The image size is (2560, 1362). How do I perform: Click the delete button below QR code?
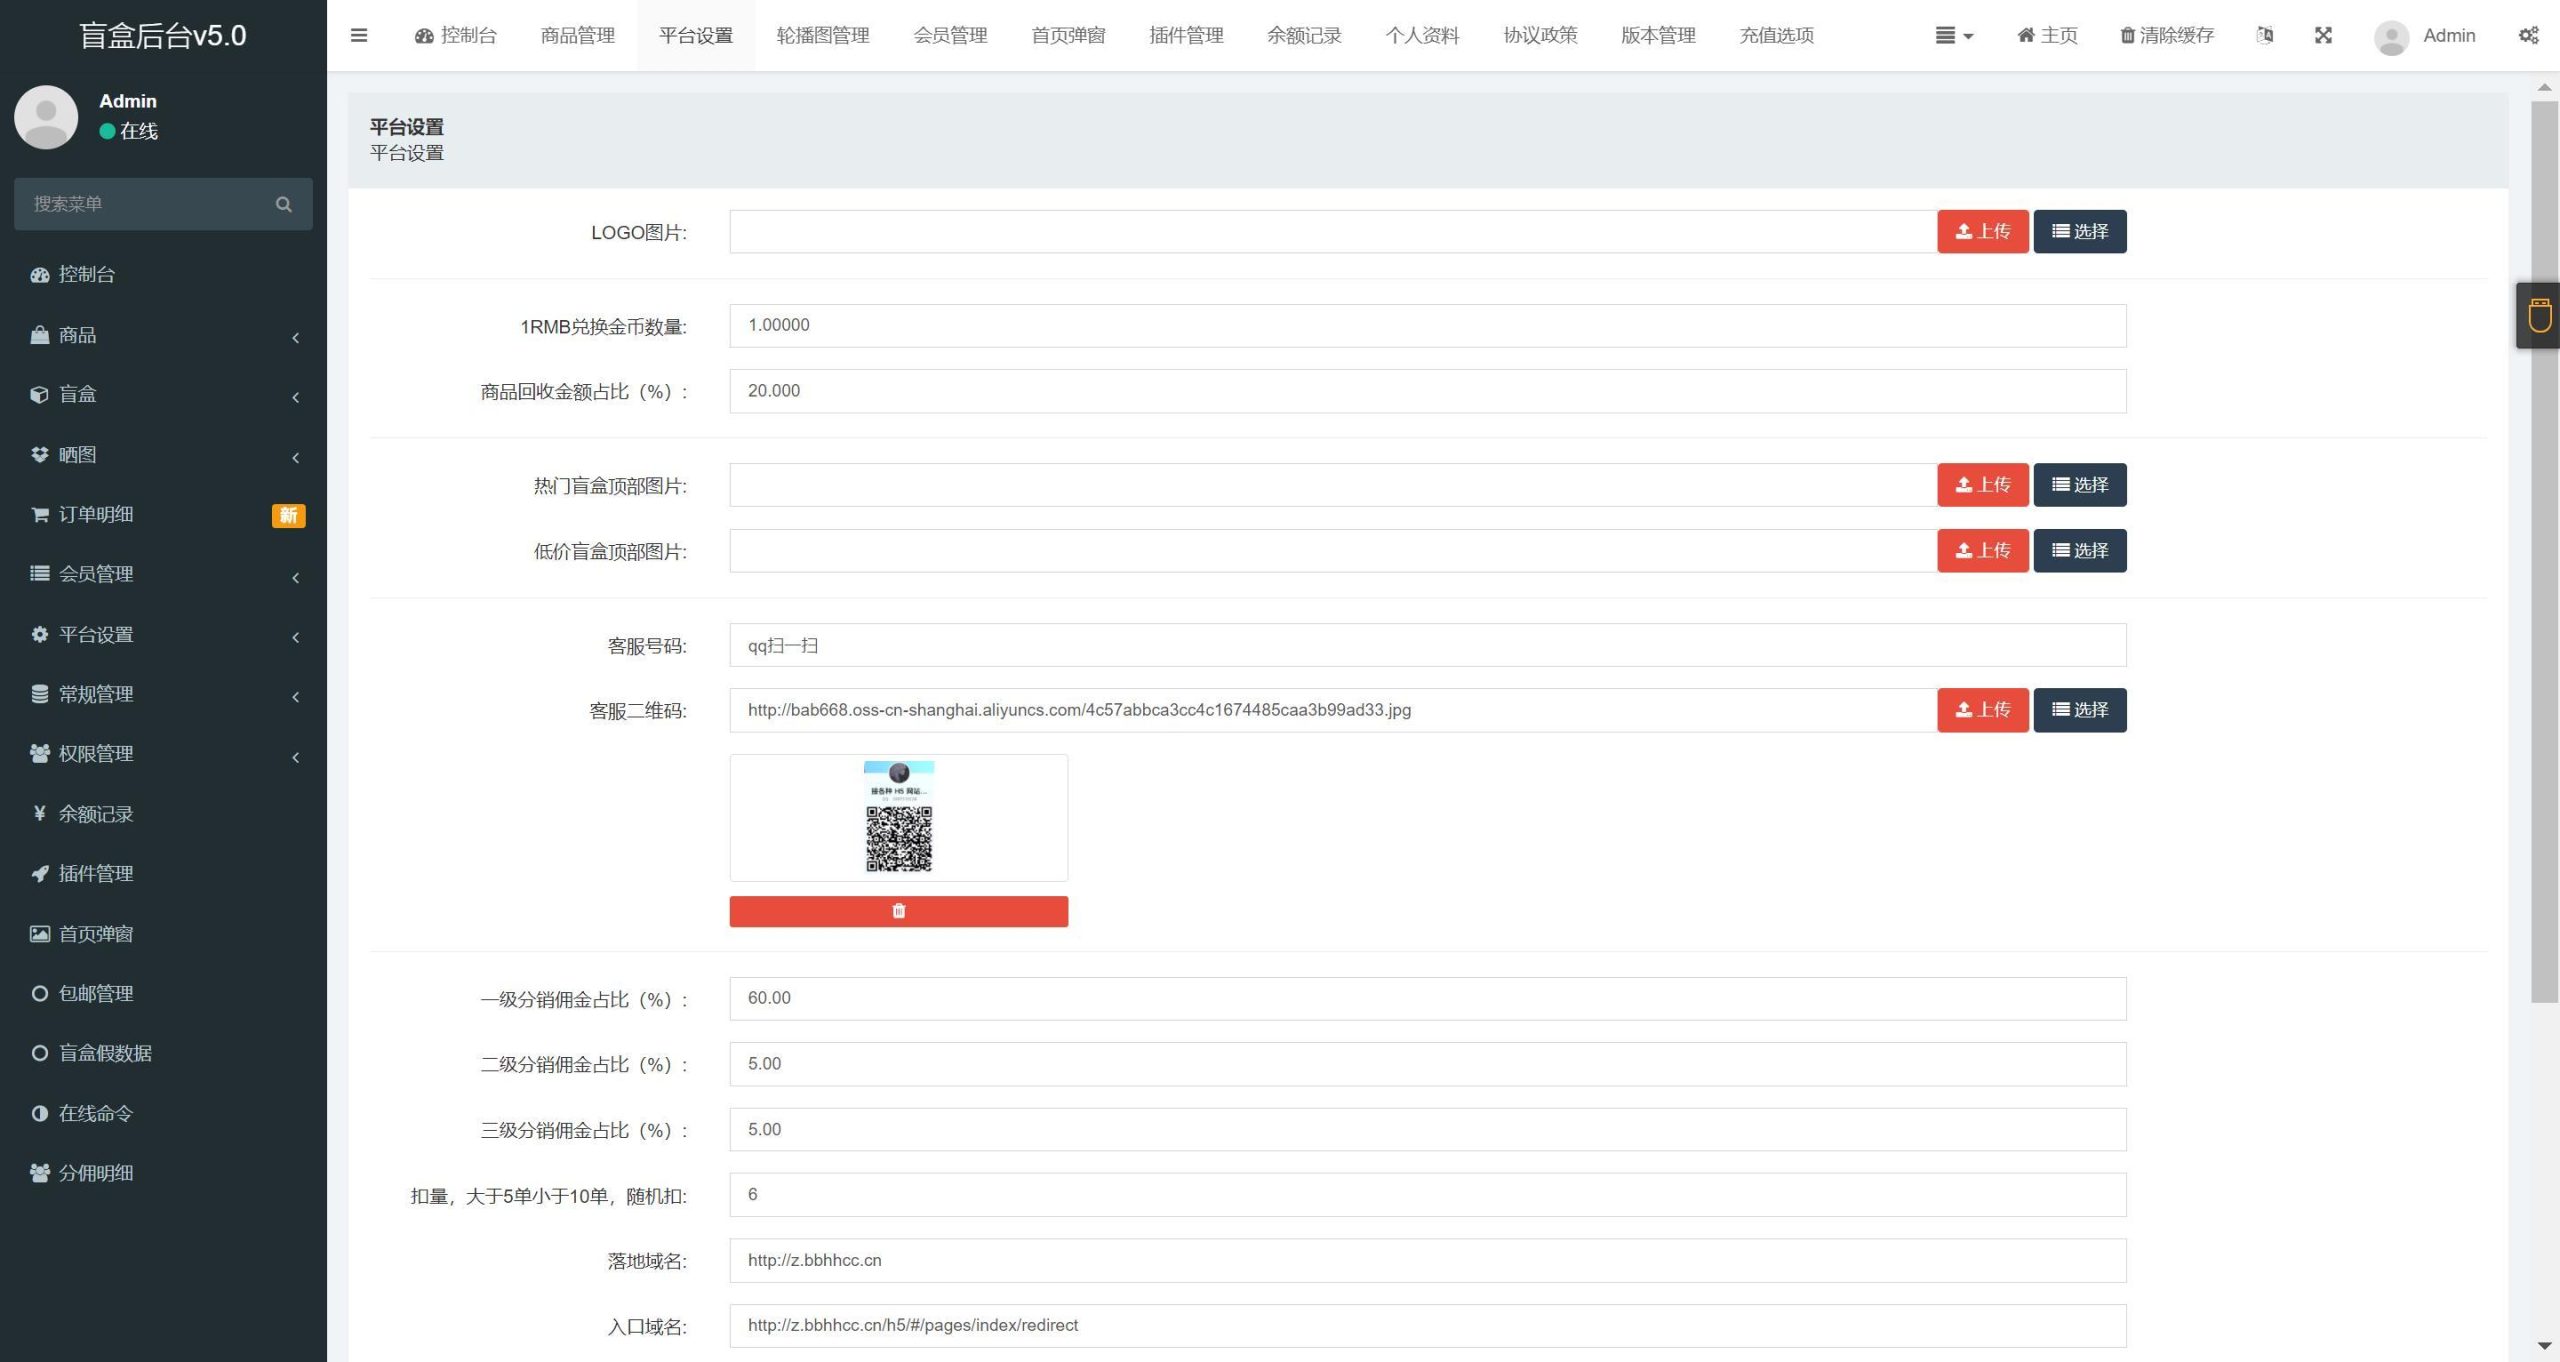(897, 911)
